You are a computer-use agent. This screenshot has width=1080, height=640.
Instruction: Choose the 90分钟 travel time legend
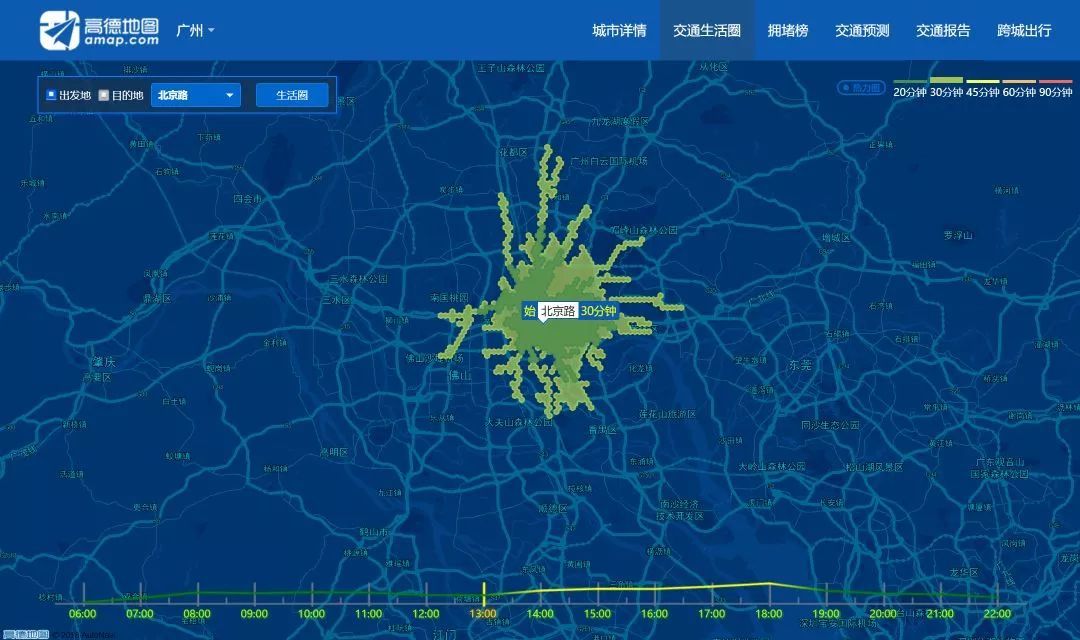1055,81
